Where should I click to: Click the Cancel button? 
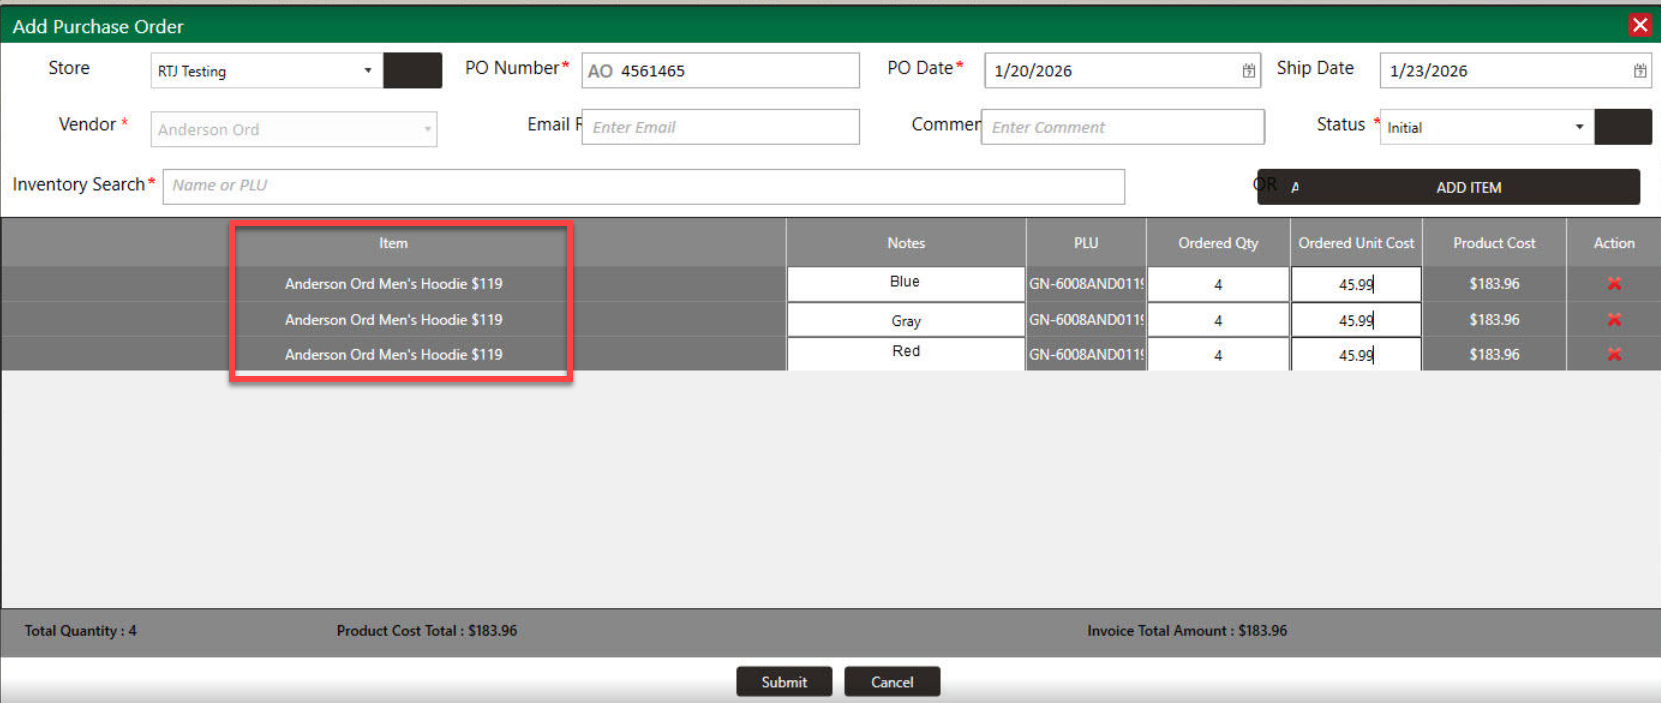(x=891, y=682)
